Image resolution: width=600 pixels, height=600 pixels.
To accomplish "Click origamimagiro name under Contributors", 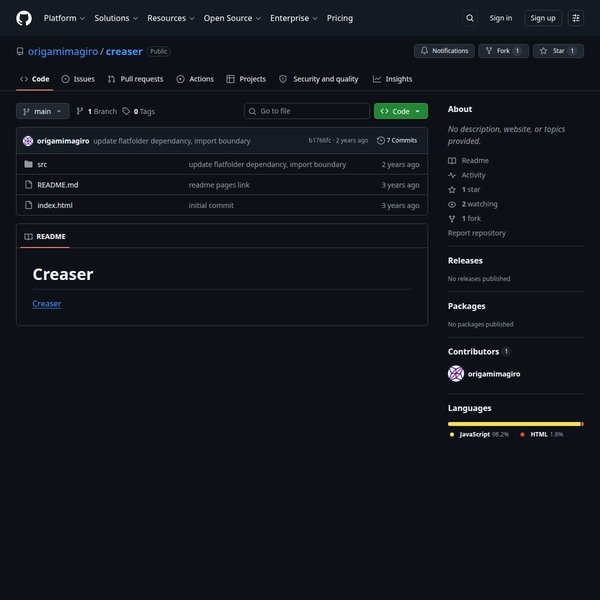I will (x=494, y=374).
